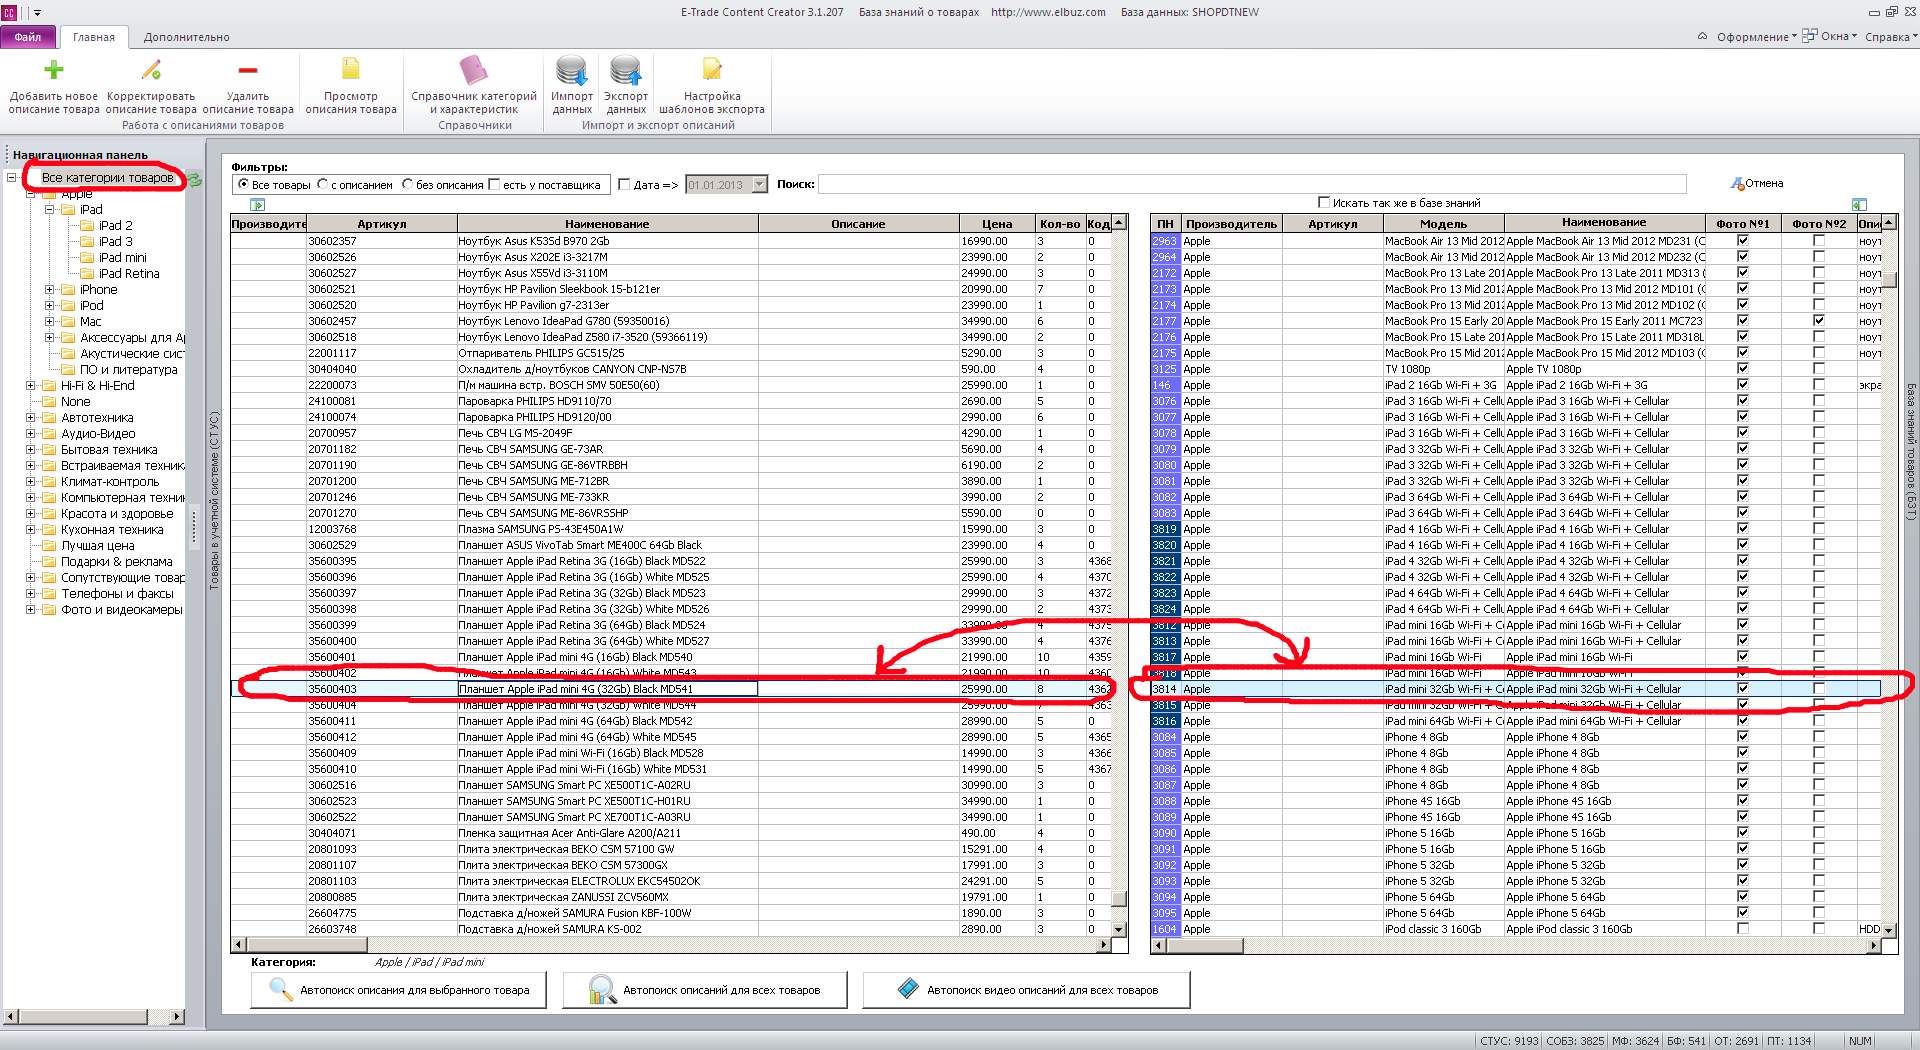This screenshot has height=1050, width=1920.
Task: Open the Справка dropdown menu
Action: pyautogui.click(x=1891, y=37)
